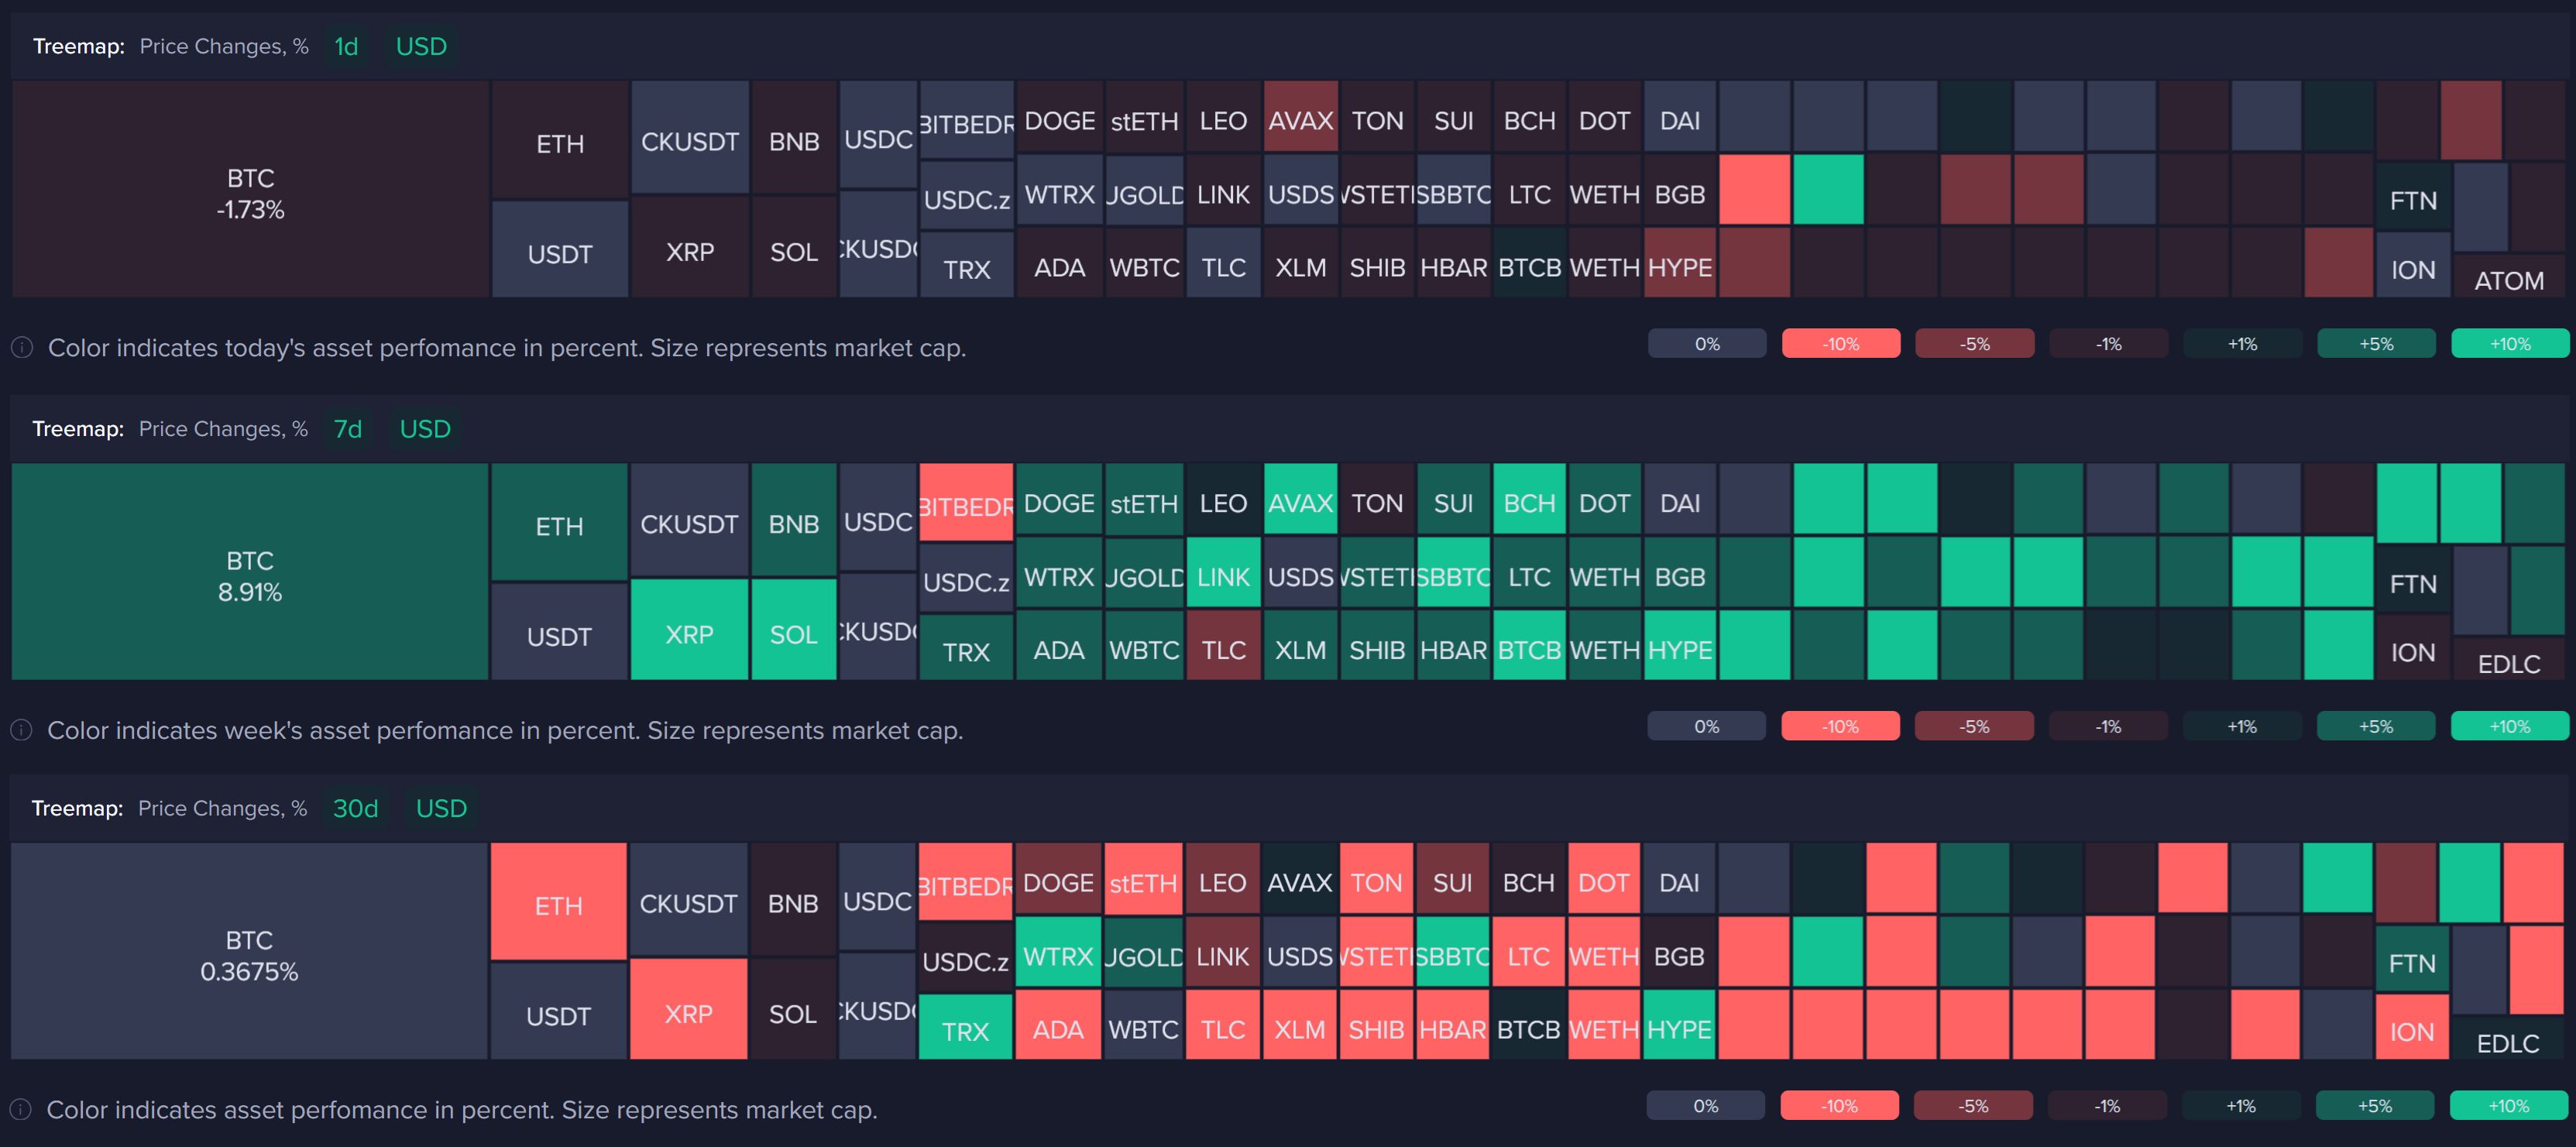Open the 1d timeframe dropdown
Viewport: 2576px width, 1147px height.
pyautogui.click(x=346, y=47)
